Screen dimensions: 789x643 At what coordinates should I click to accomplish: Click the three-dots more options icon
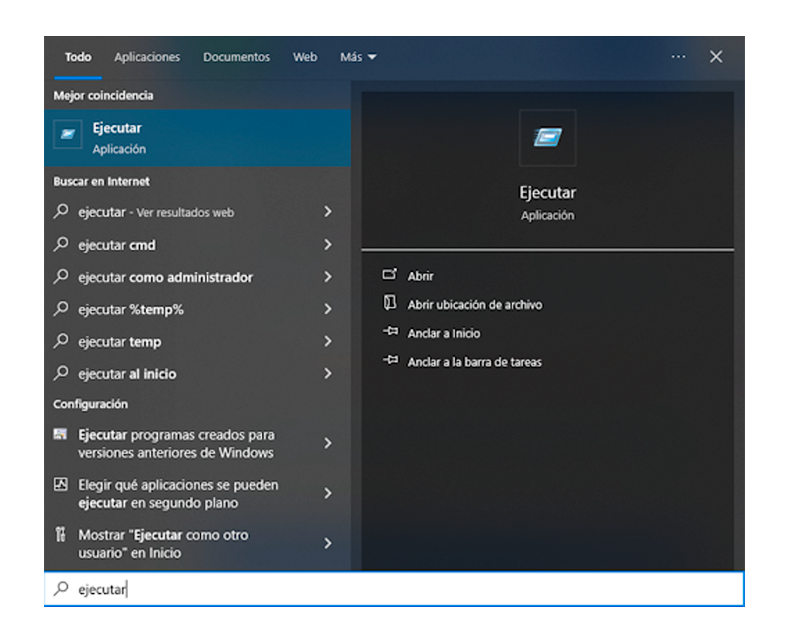(678, 57)
